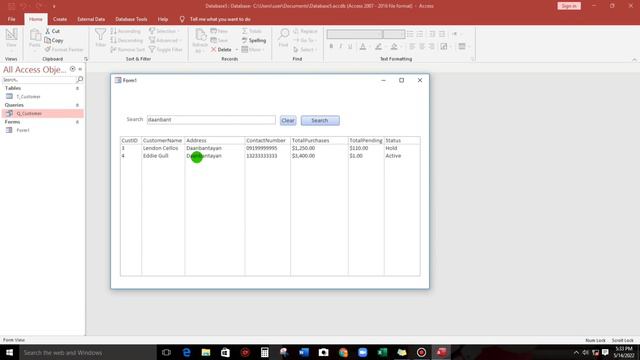The width and height of the screenshot is (640, 360).
Task: Select Q_Customer query in navigation pane
Action: pyautogui.click(x=43, y=113)
